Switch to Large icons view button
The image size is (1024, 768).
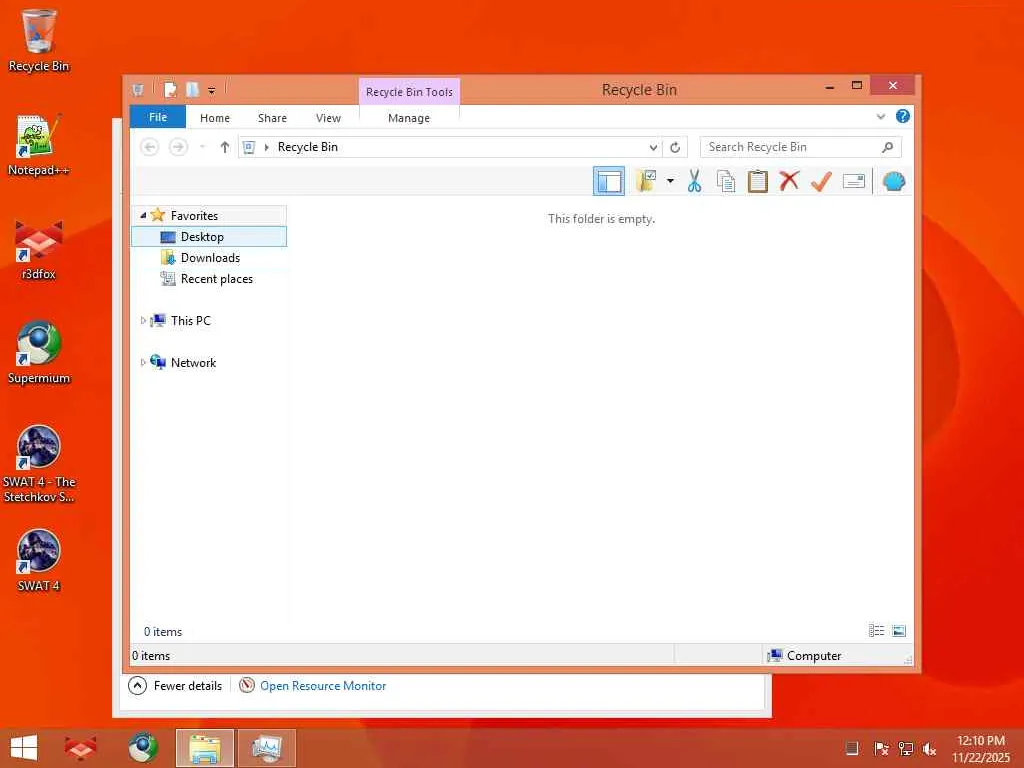[899, 630]
